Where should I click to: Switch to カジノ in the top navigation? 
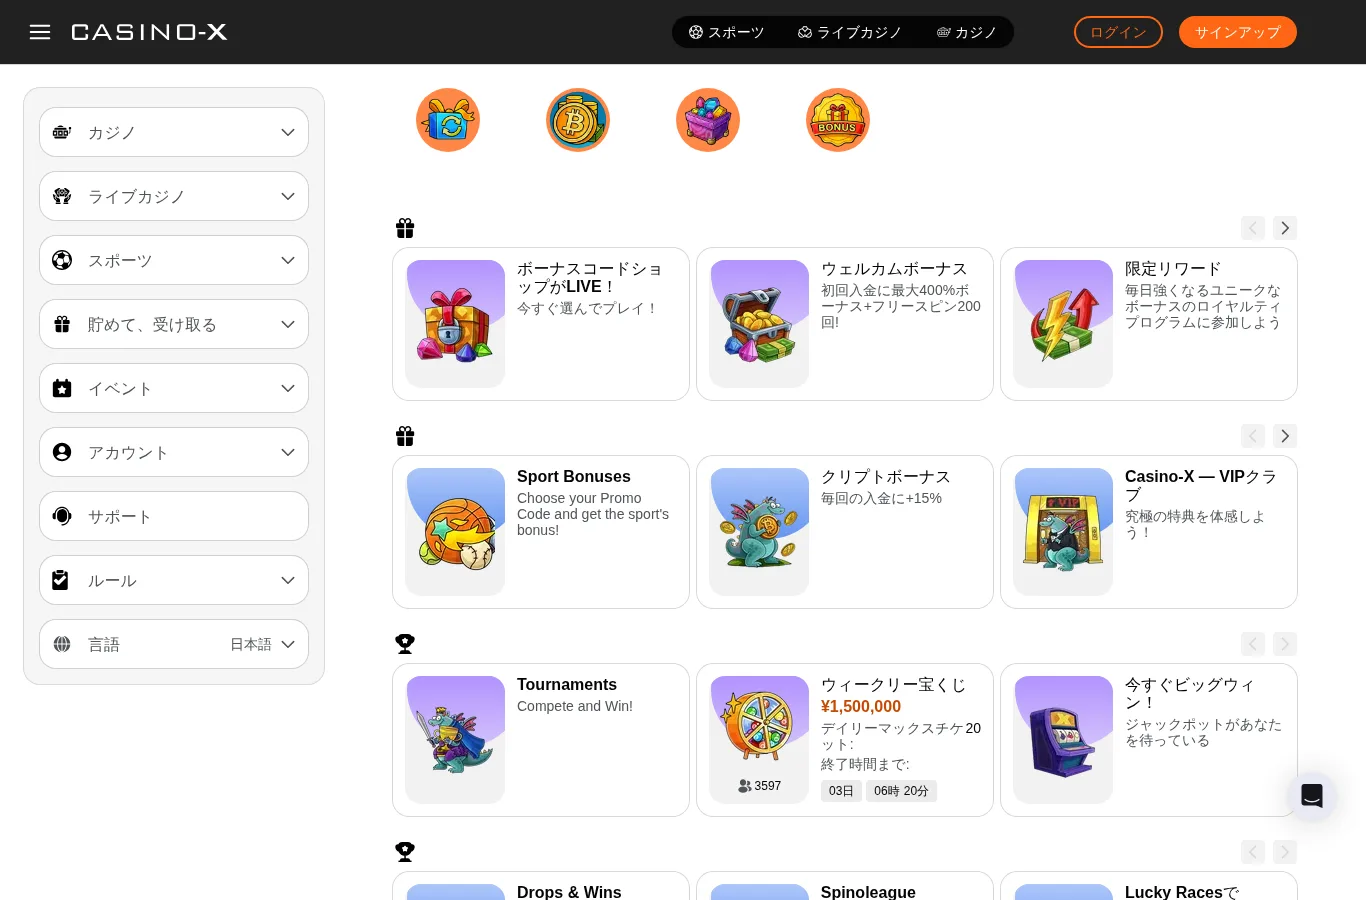click(967, 32)
